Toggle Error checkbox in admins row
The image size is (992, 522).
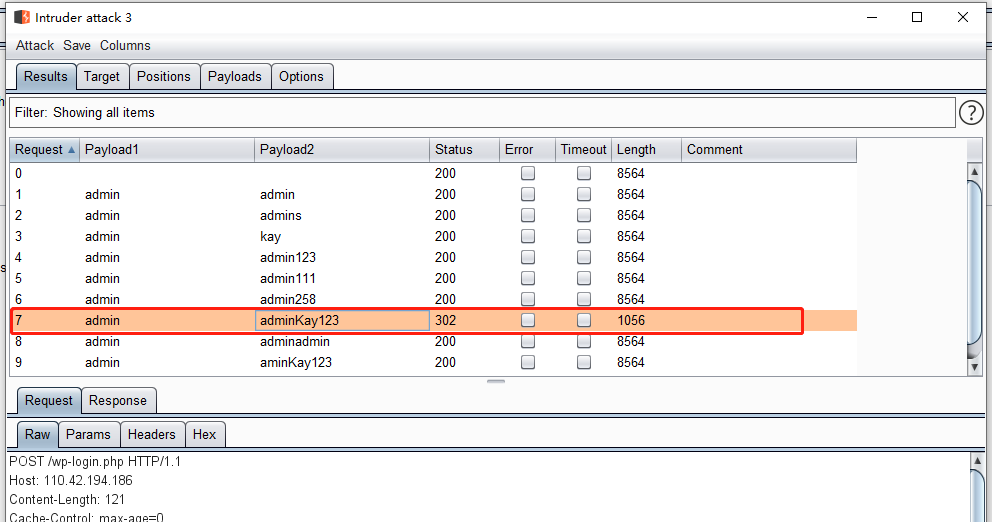point(528,215)
